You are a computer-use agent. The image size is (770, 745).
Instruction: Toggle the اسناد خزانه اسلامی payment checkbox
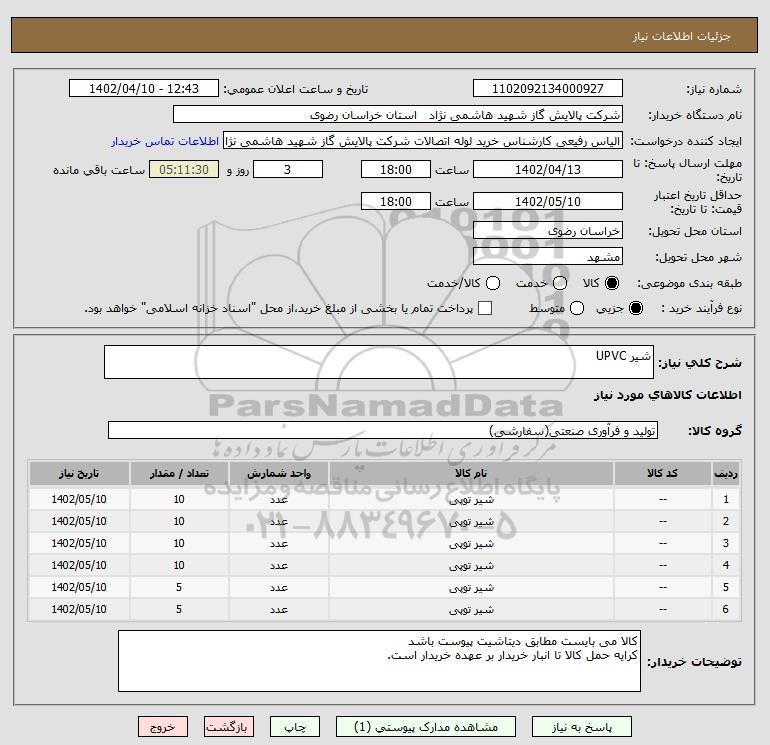[485, 308]
